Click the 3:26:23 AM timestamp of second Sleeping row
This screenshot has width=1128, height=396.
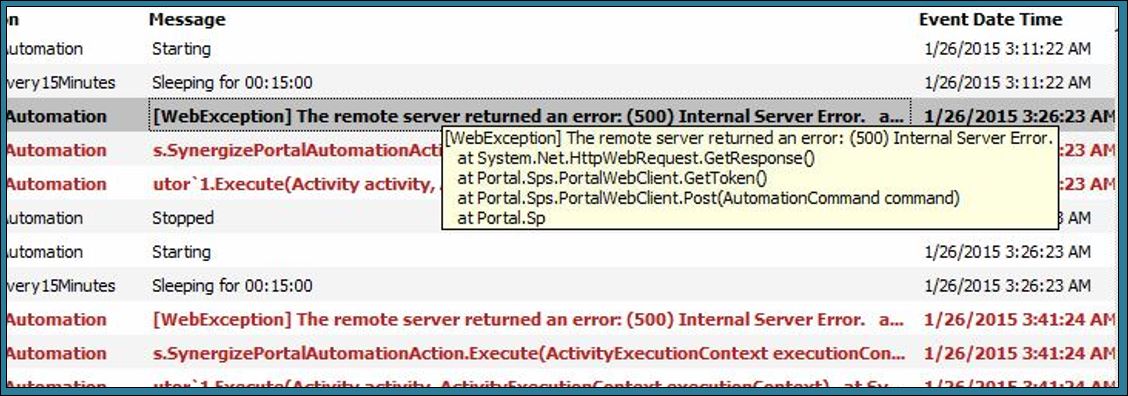click(1008, 286)
